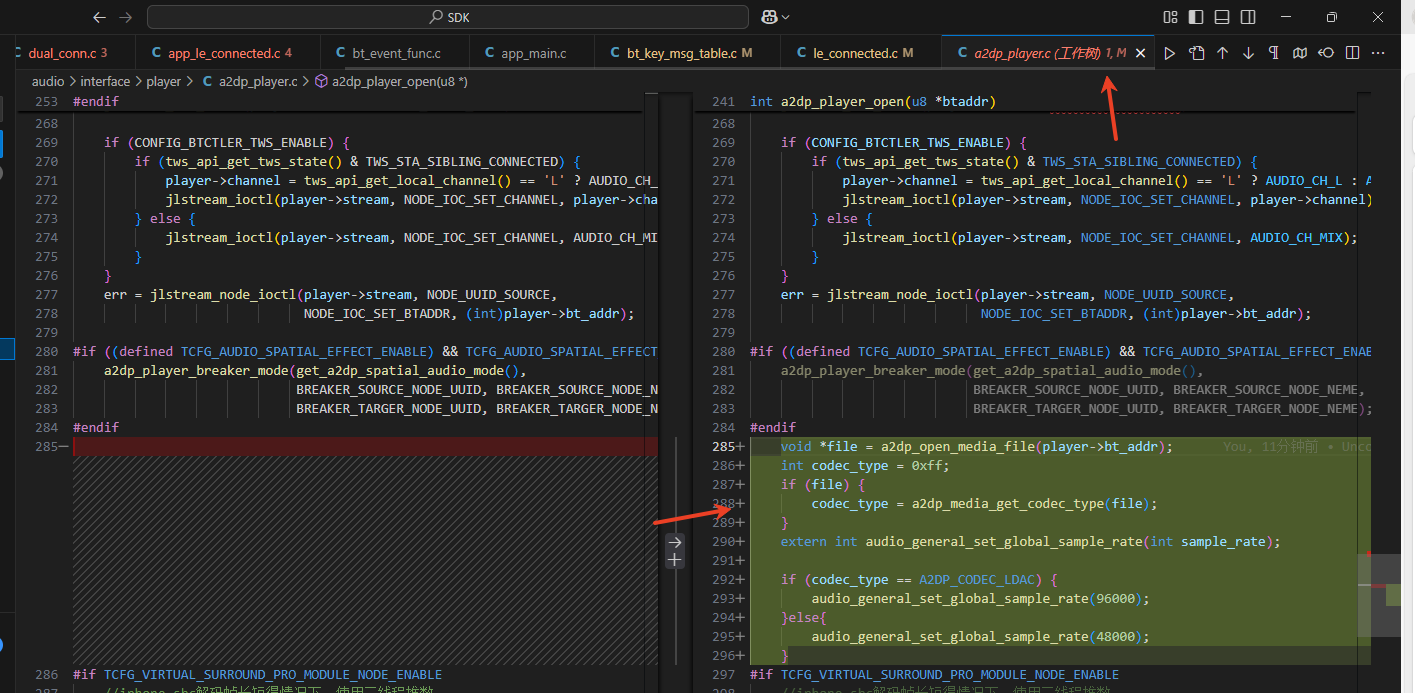Viewport: 1415px width, 693px height.
Task: Jump to previous change with up arrow
Action: (1222, 53)
